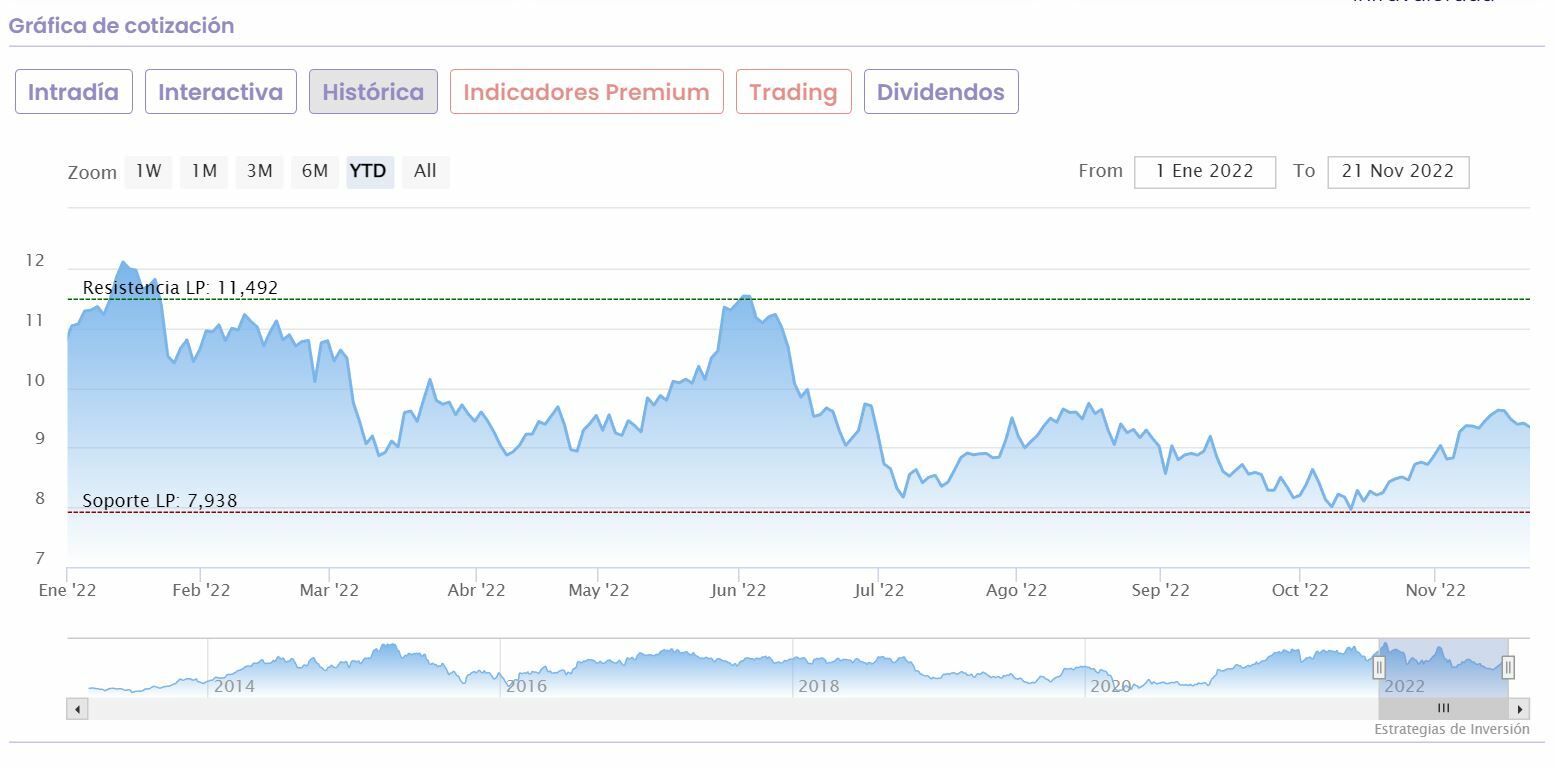Image resolution: width=1554 pixels, height=769 pixels.
Task: Choose the 3M zoom range
Action: click(x=259, y=171)
